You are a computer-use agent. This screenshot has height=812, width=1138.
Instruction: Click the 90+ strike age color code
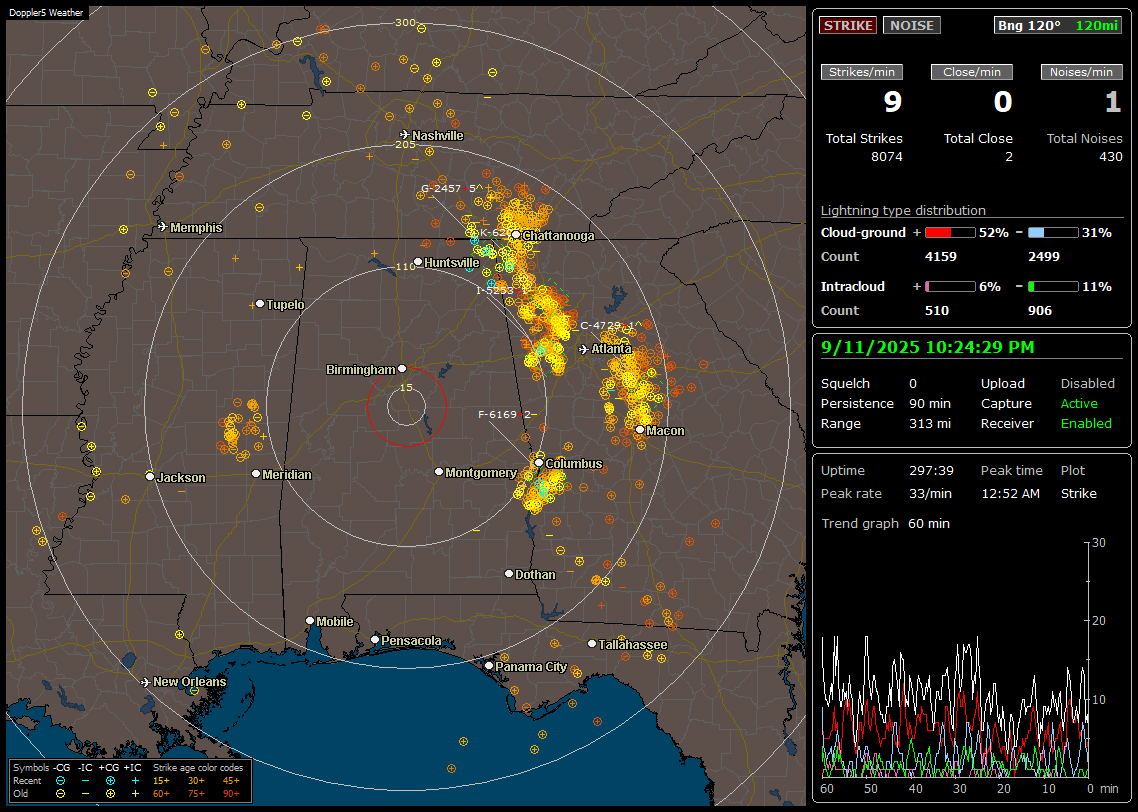pyautogui.click(x=231, y=794)
